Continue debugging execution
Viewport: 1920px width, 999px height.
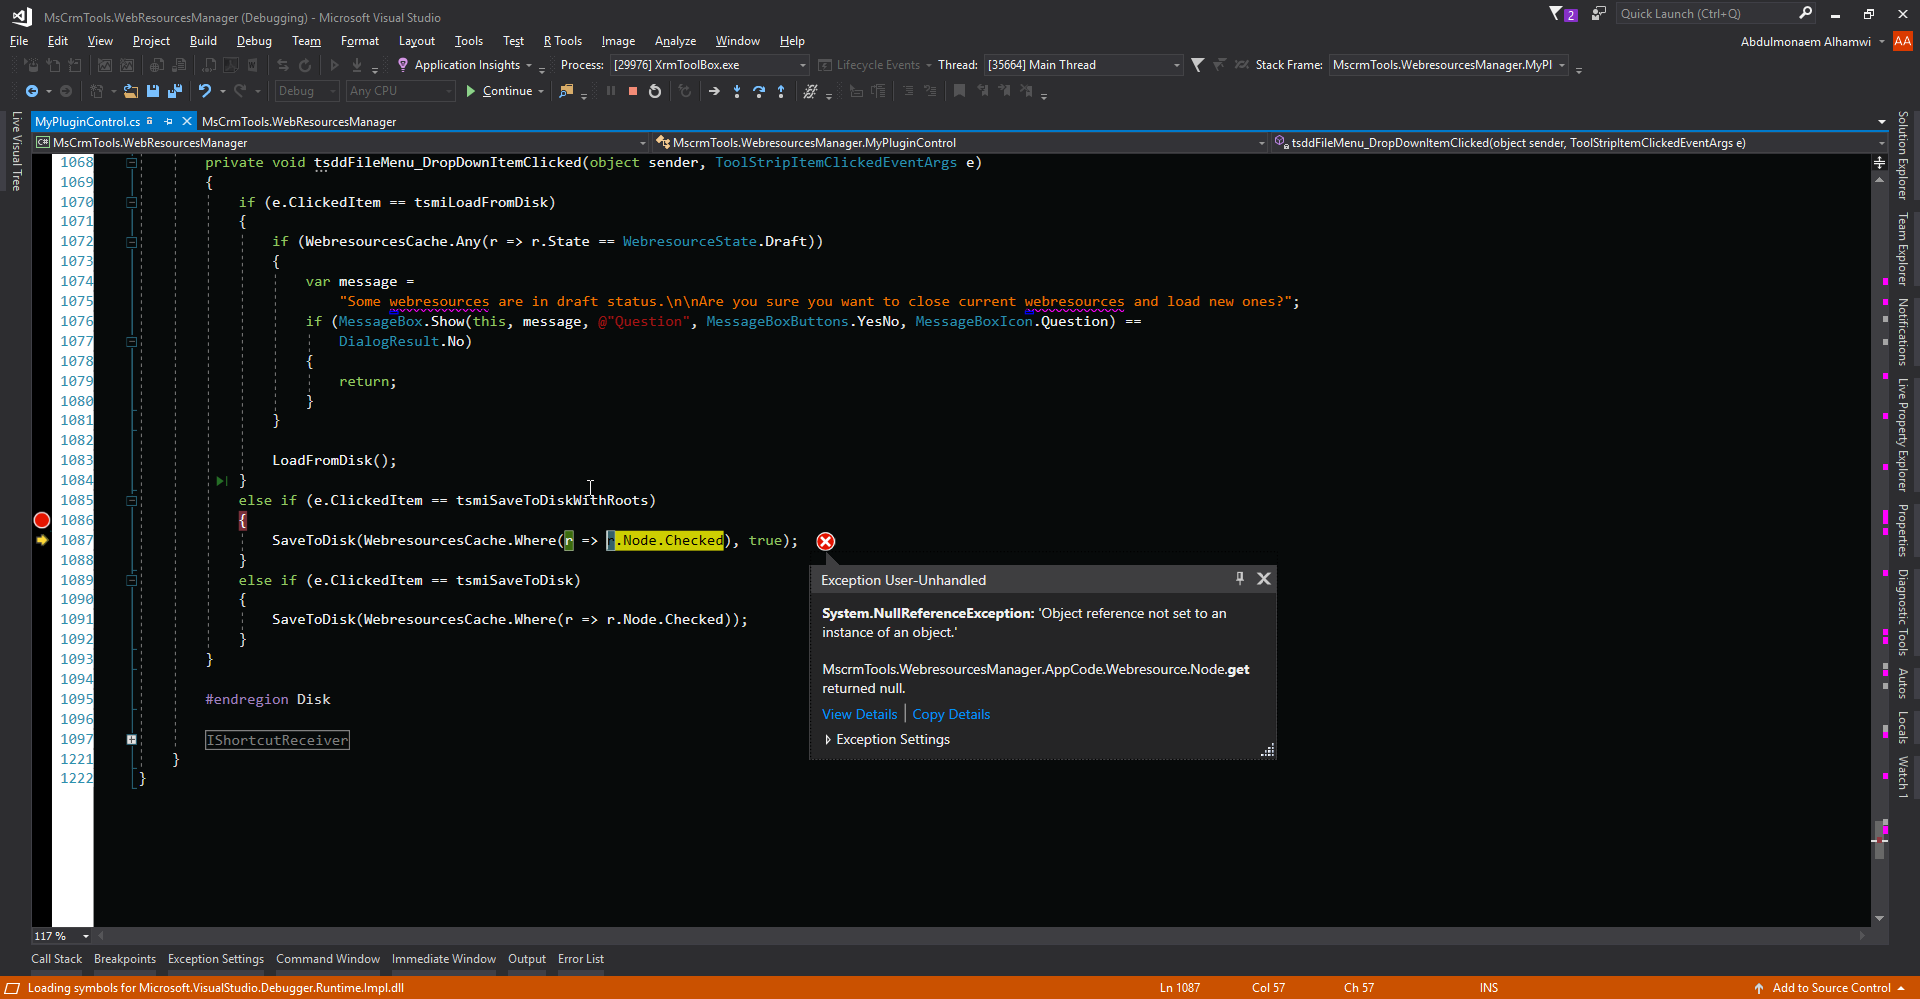[x=498, y=91]
